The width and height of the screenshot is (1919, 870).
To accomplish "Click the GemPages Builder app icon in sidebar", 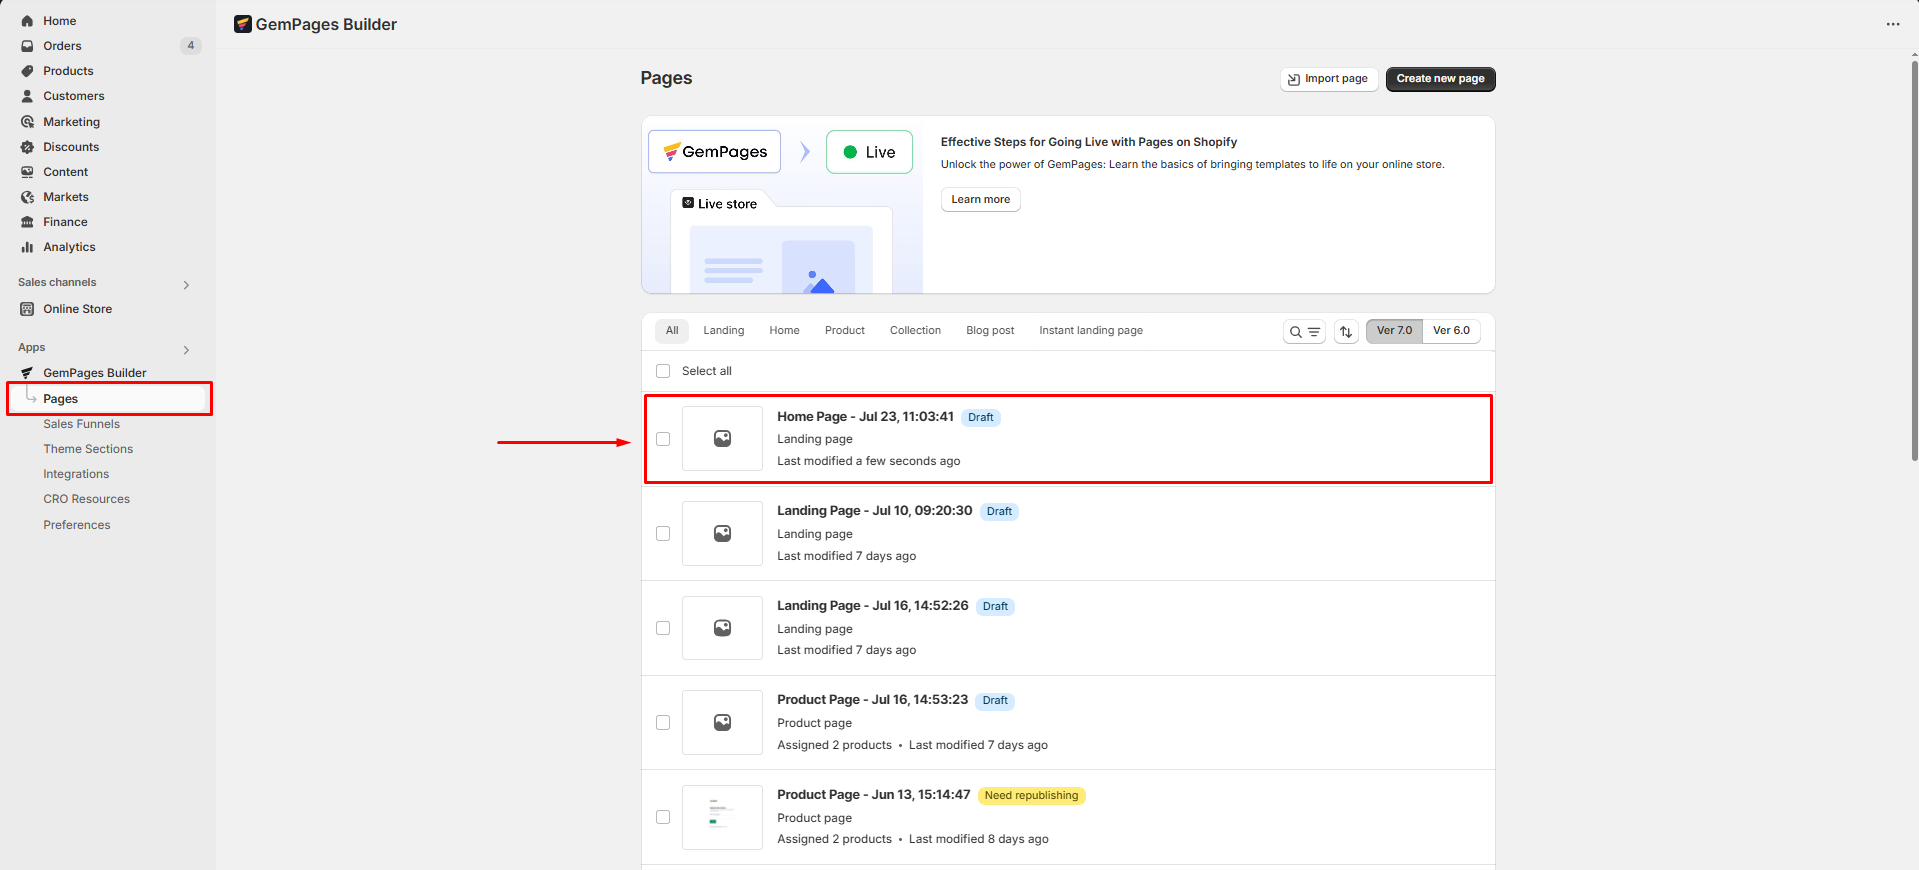I will click(x=27, y=373).
